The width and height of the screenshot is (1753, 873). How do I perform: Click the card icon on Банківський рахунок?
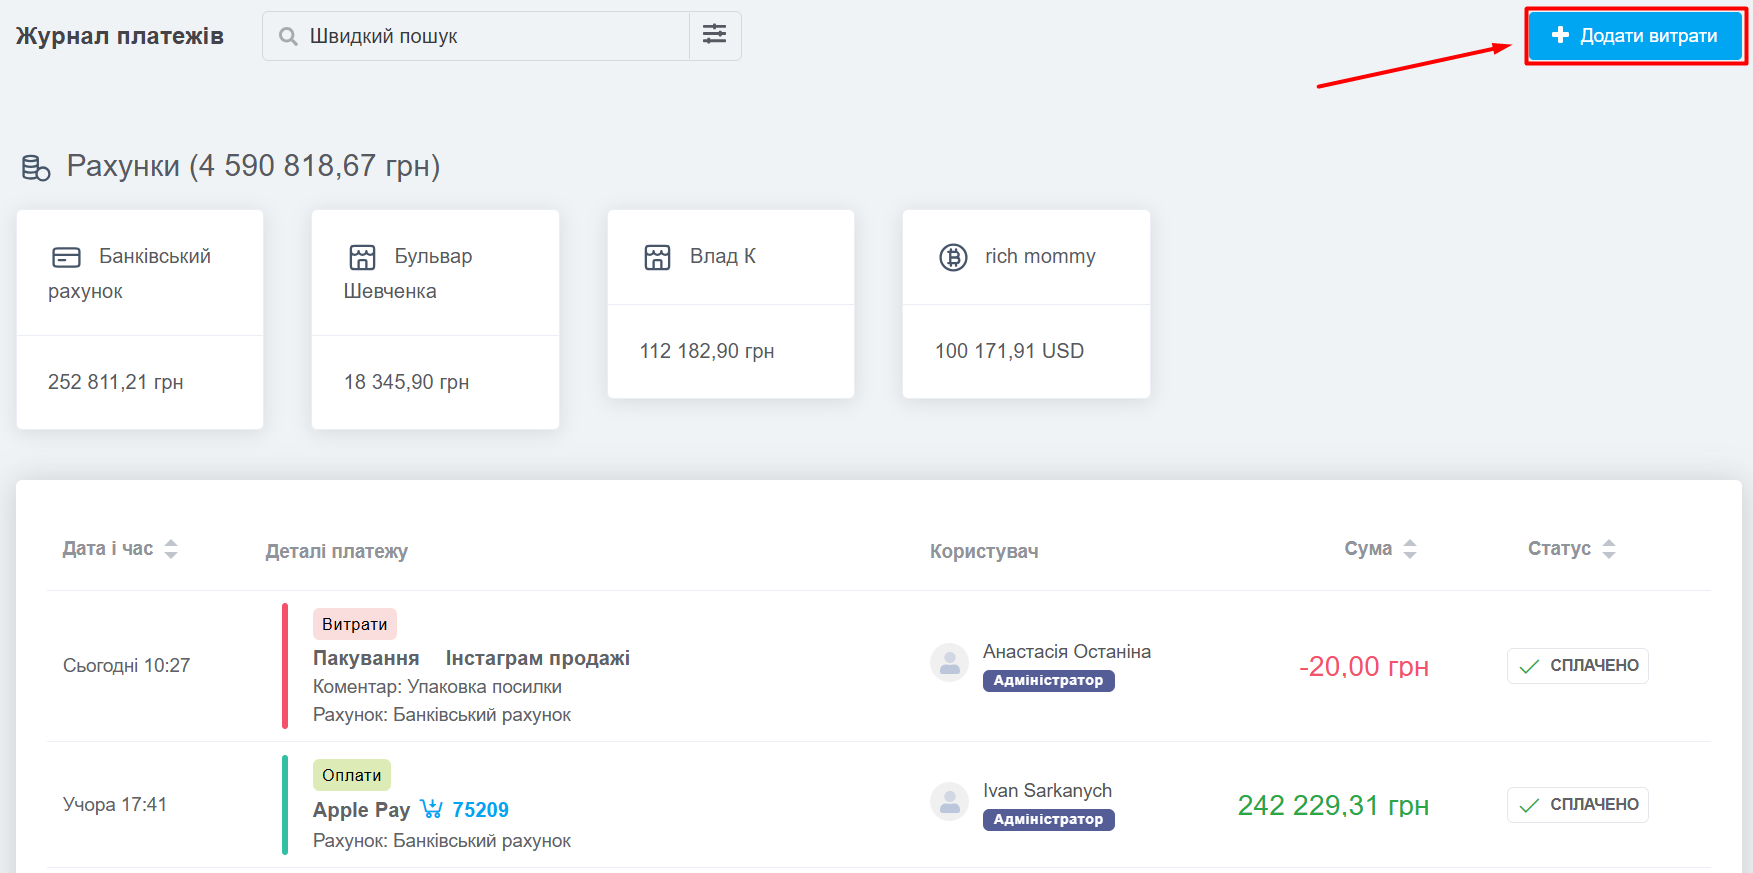click(66, 258)
